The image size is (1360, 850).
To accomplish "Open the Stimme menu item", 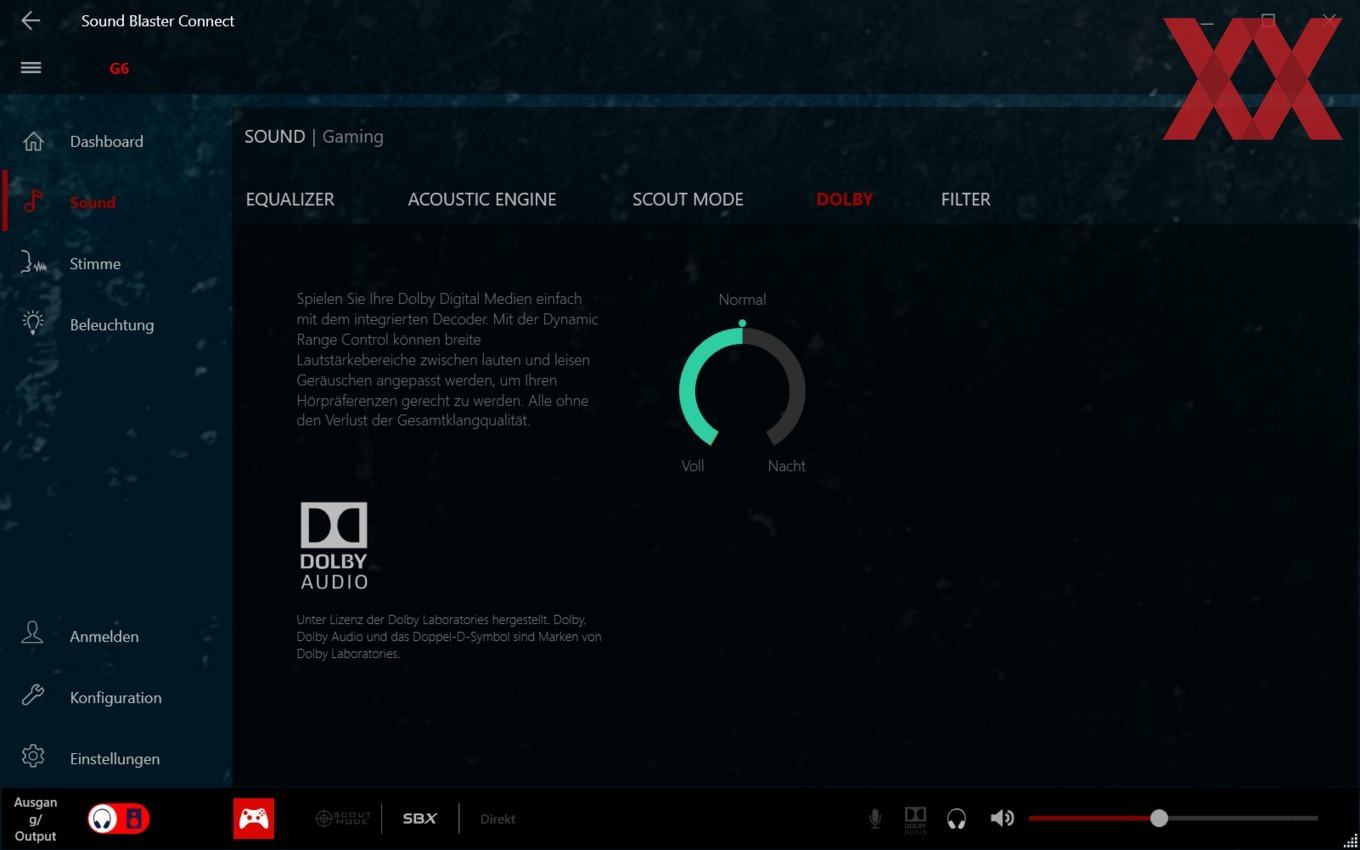I will click(95, 264).
